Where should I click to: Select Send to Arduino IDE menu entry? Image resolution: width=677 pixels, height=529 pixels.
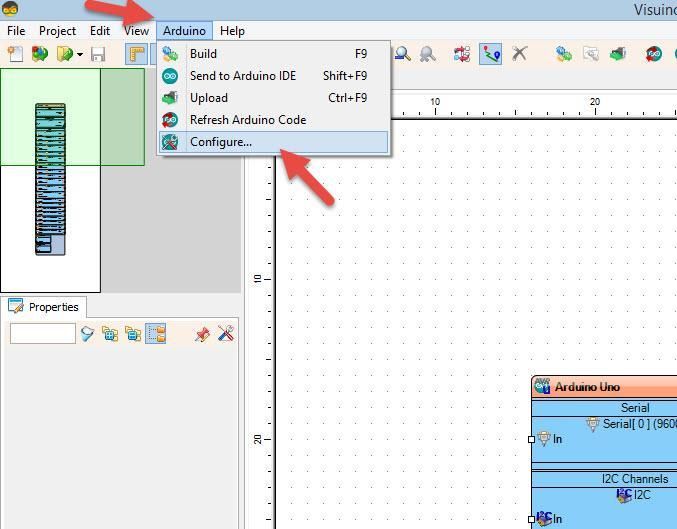pyautogui.click(x=274, y=76)
